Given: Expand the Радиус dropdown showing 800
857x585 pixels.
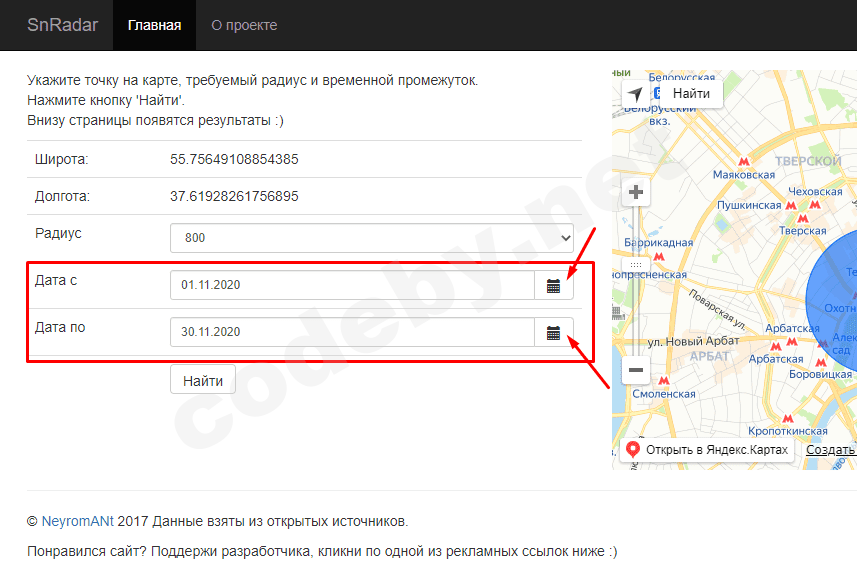Looking at the screenshot, I should [x=372, y=238].
